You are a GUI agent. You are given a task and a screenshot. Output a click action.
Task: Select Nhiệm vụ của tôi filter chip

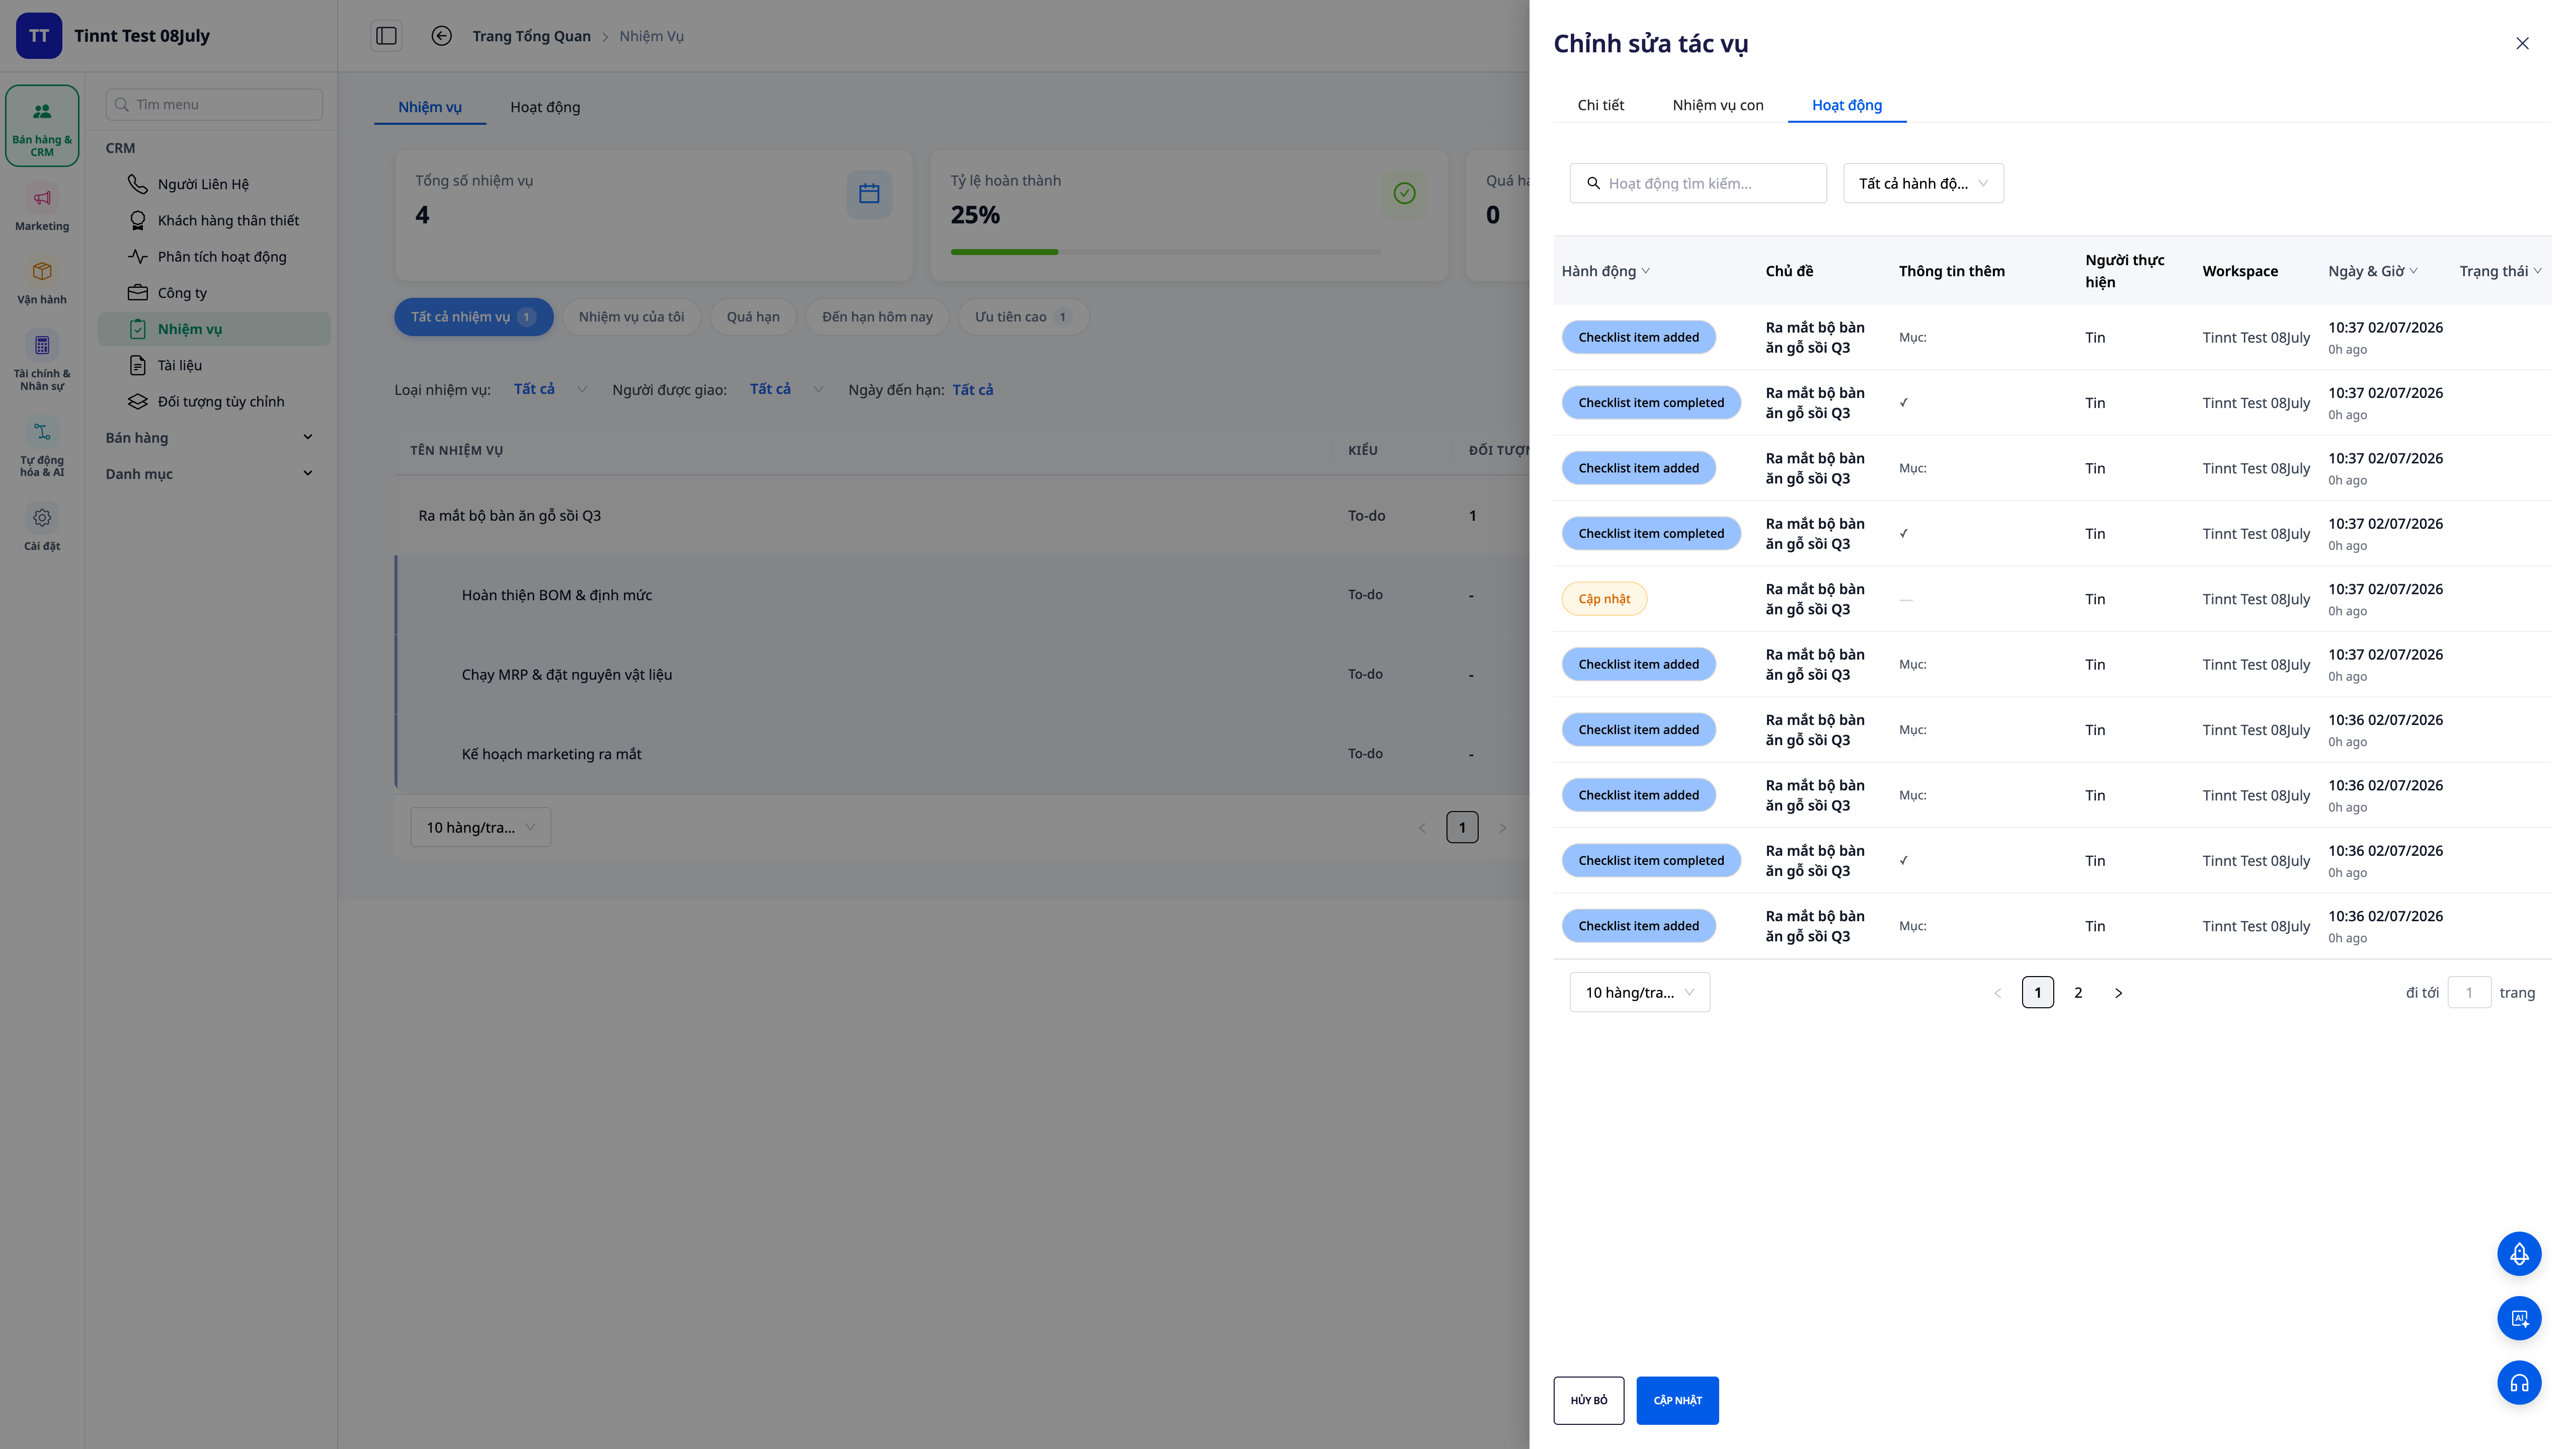631,317
